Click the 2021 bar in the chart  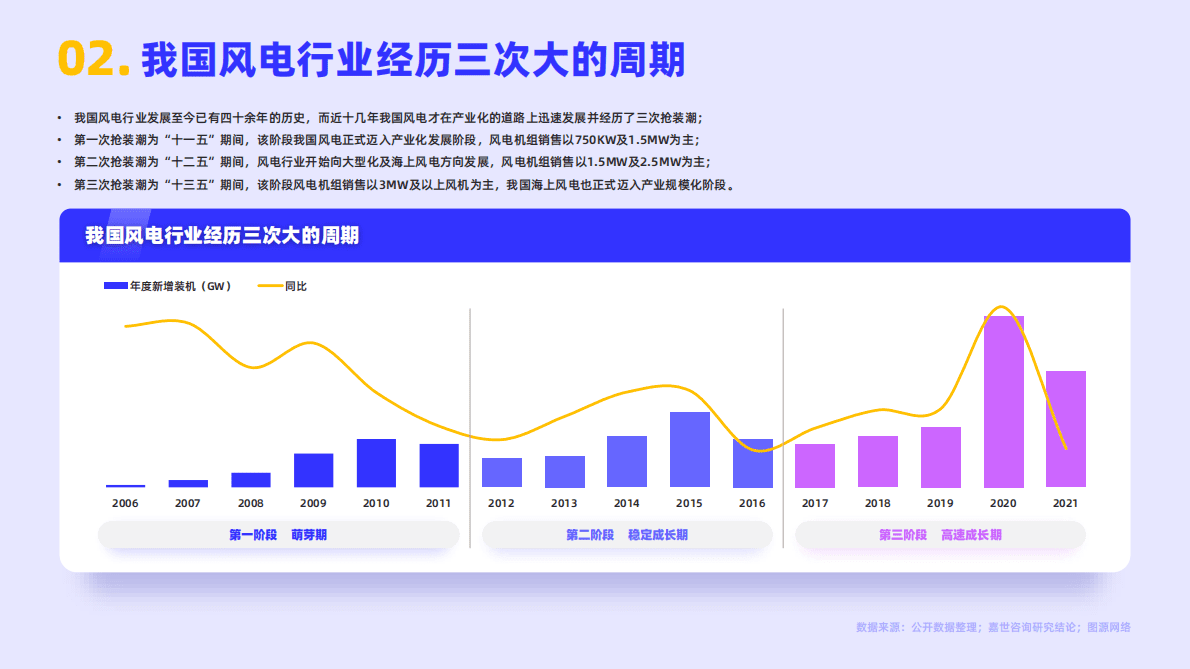[1066, 430]
